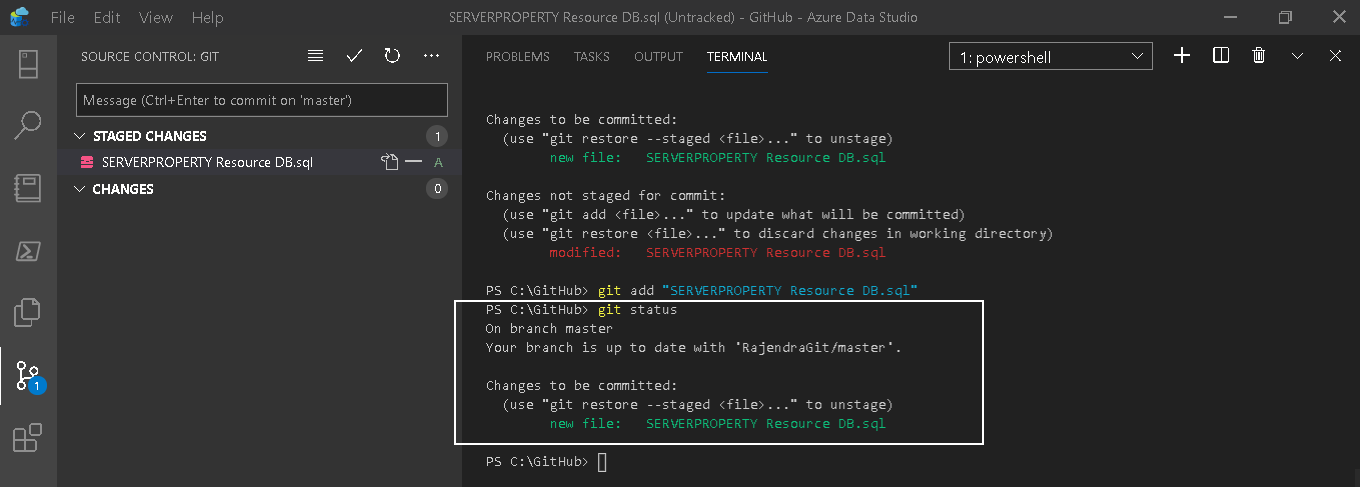
Task: Open the Servers view in activity bar
Action: click(28, 64)
